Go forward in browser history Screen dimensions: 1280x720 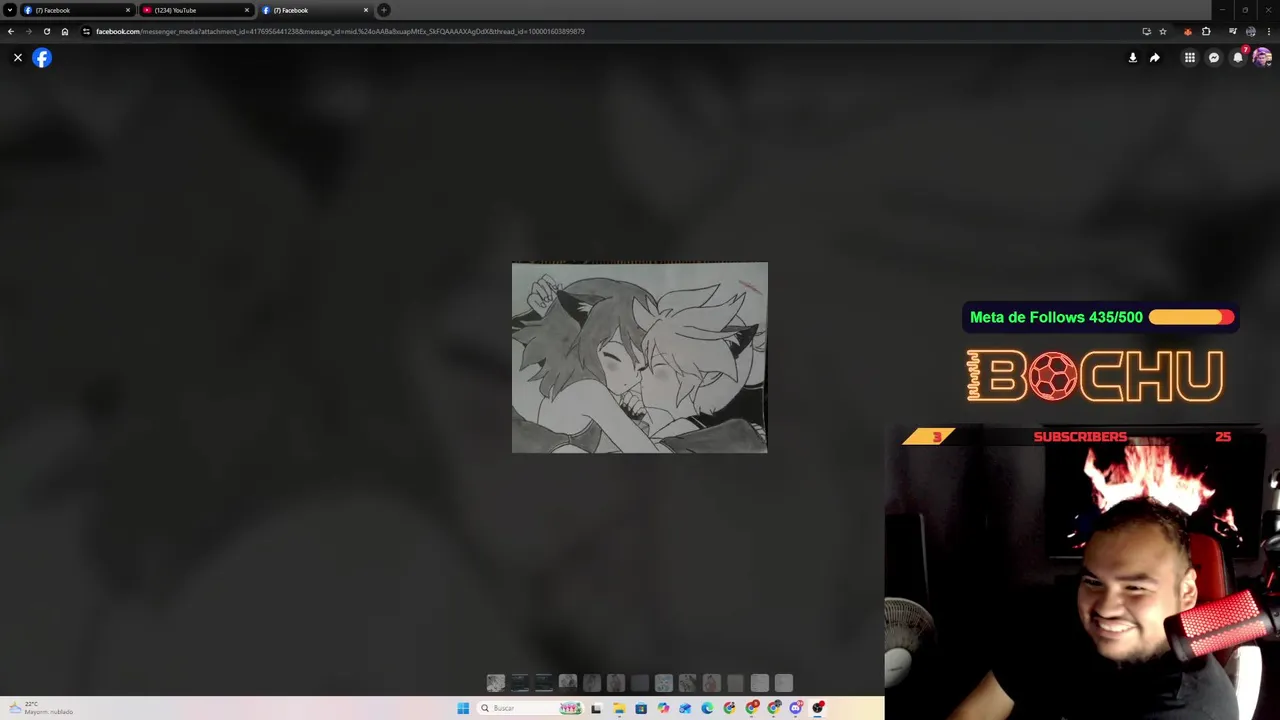click(x=29, y=31)
